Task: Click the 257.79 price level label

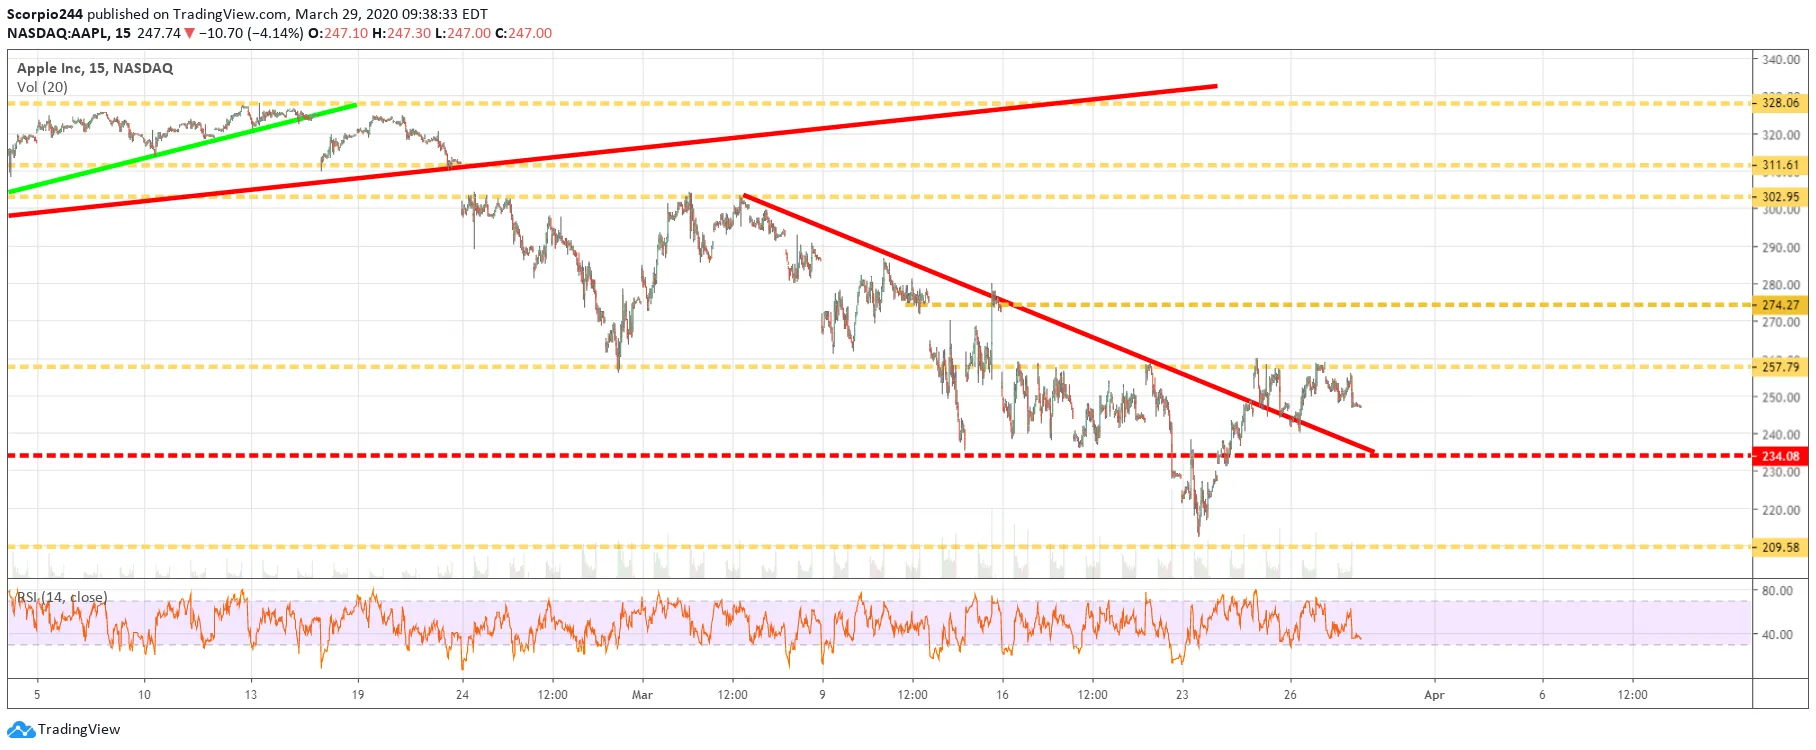Action: tap(1780, 367)
